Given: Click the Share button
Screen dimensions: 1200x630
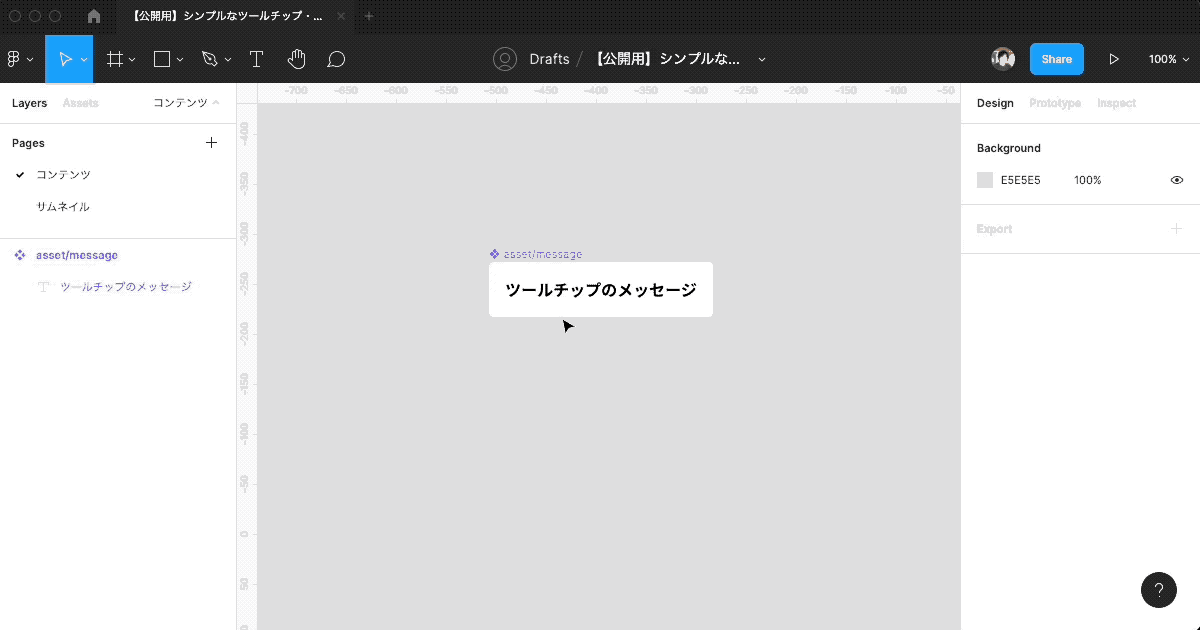Looking at the screenshot, I should [x=1056, y=59].
